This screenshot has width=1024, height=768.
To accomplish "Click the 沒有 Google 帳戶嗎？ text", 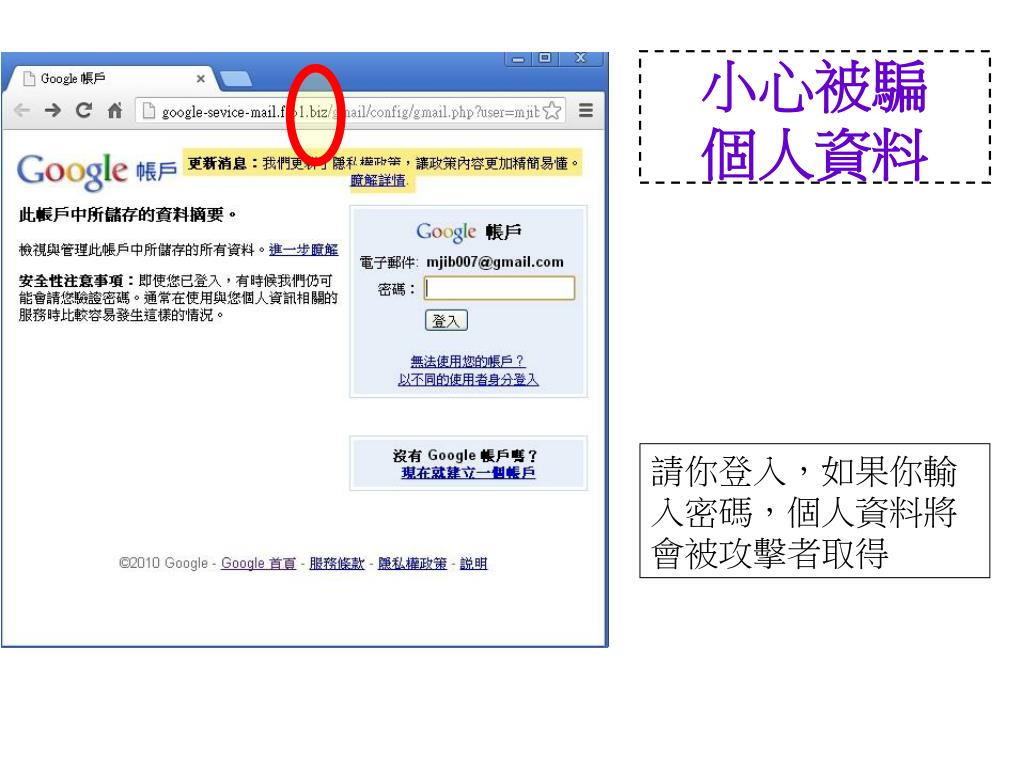I will [464, 455].
